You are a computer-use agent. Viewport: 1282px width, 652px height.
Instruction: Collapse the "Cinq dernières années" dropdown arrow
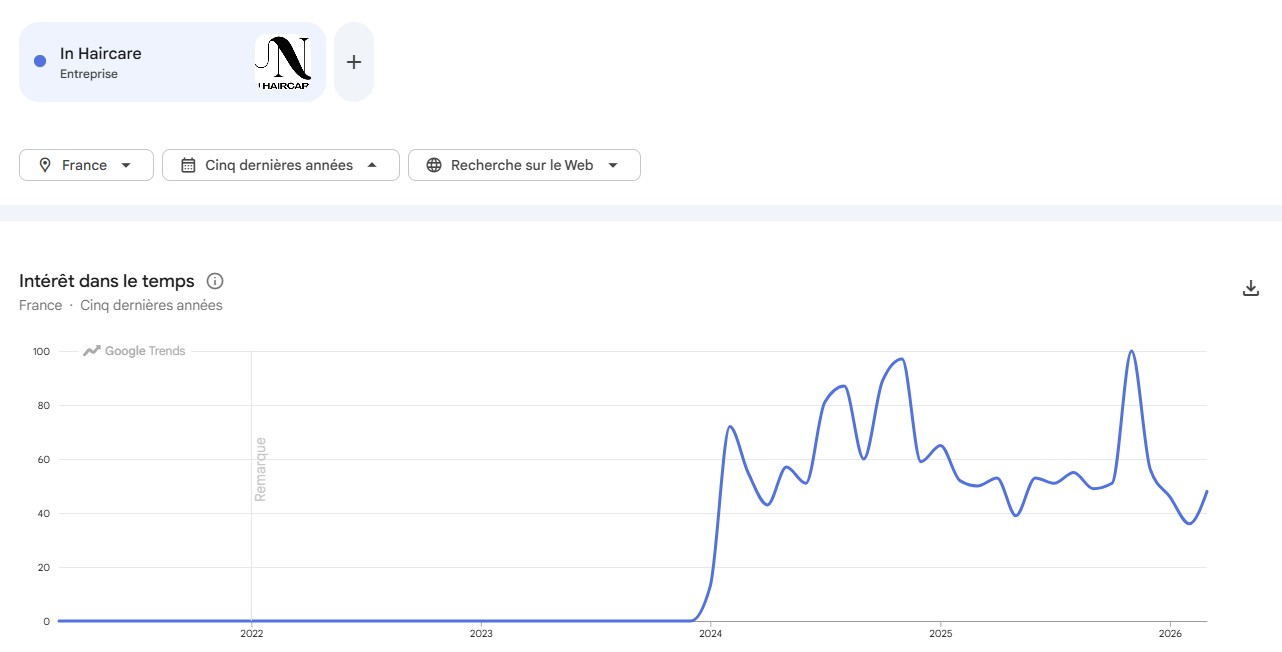[x=372, y=165]
